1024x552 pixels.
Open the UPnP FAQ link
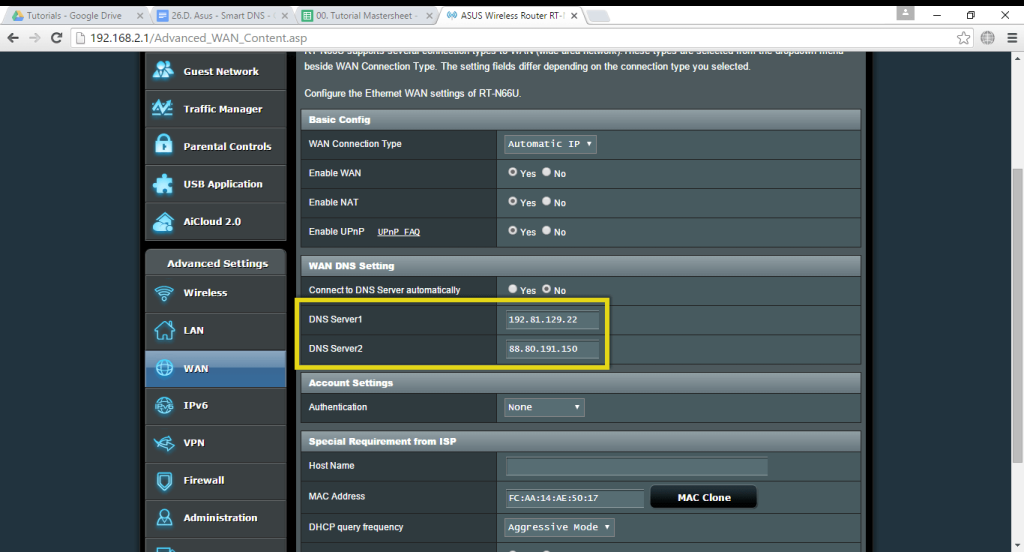[x=398, y=232]
